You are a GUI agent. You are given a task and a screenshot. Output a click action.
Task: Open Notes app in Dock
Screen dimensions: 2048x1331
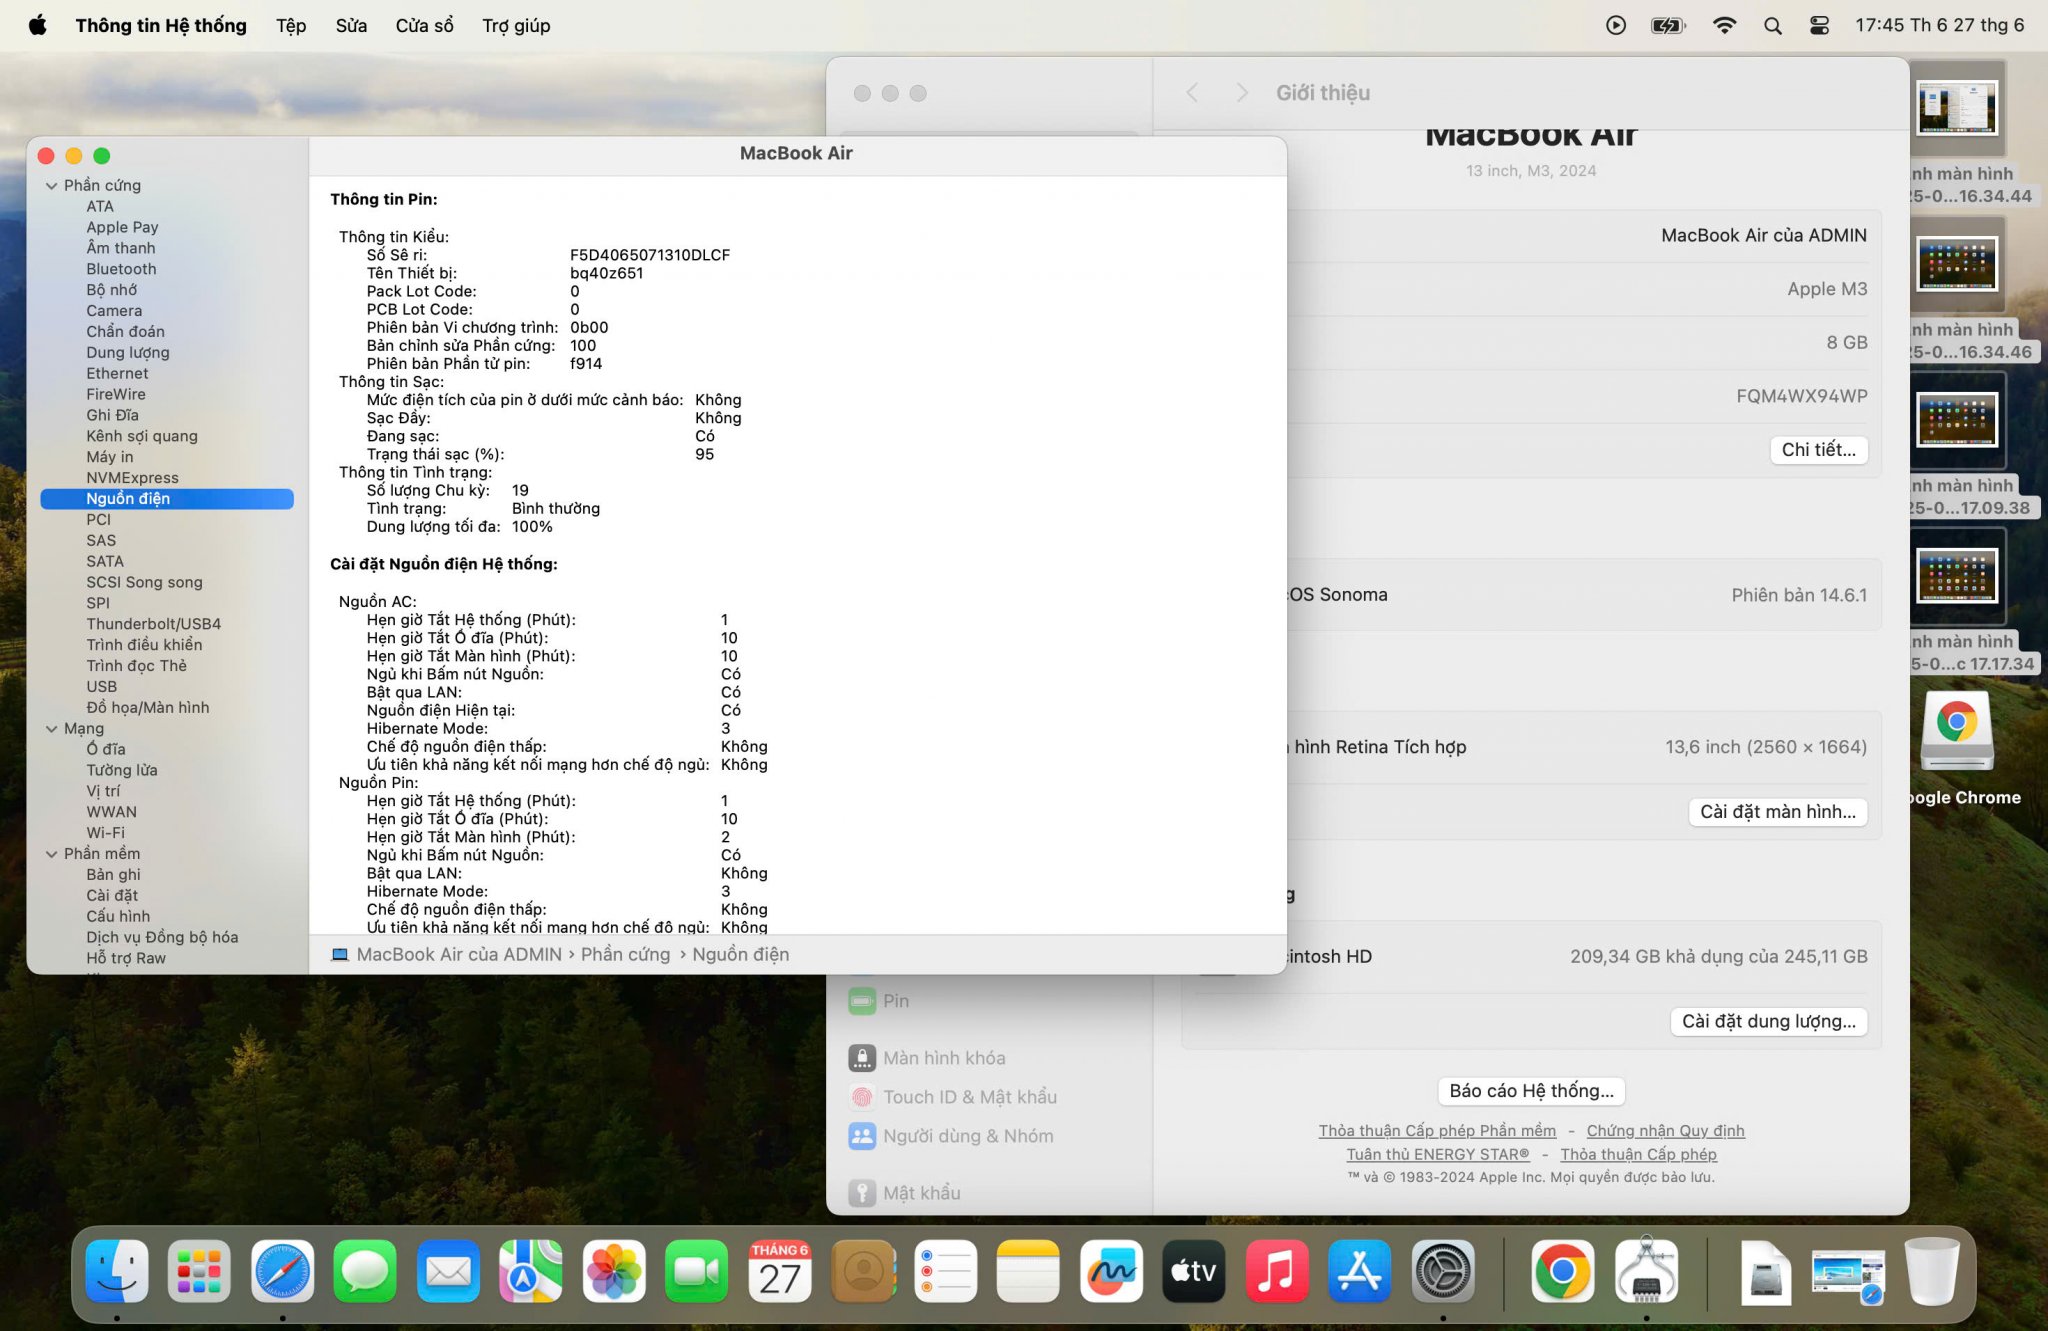click(x=1028, y=1271)
